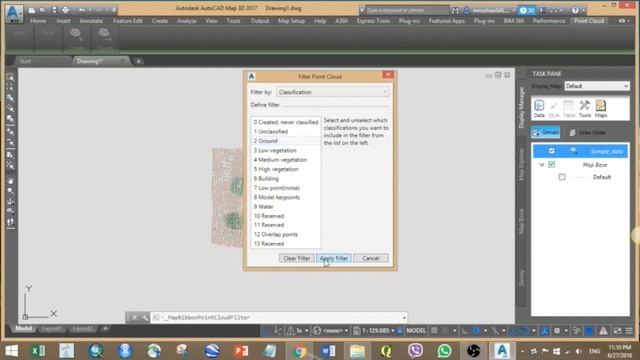Check the Default layer checkbox
640x360 pixels.
(x=562, y=177)
